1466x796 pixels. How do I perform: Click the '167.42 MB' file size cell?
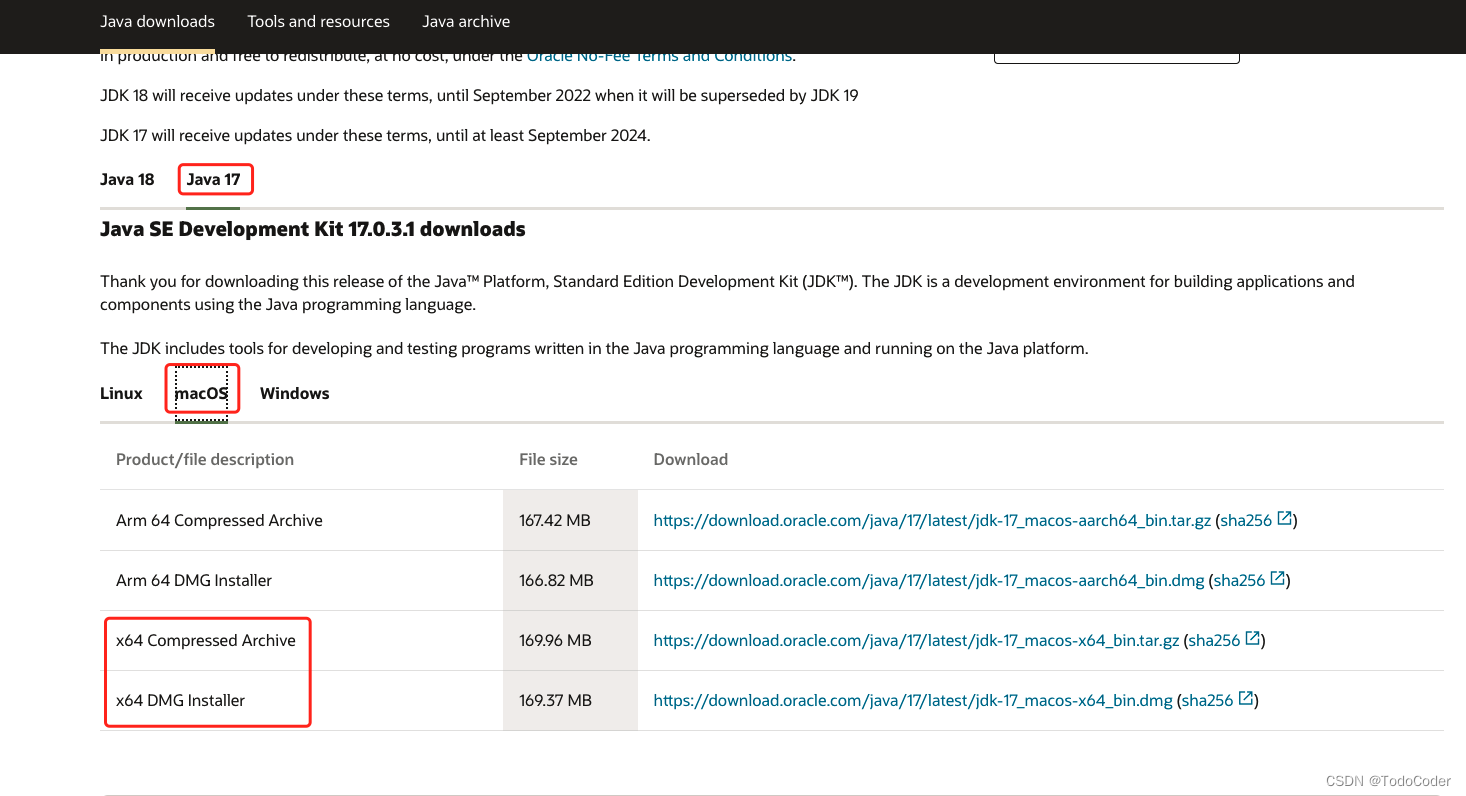point(570,521)
